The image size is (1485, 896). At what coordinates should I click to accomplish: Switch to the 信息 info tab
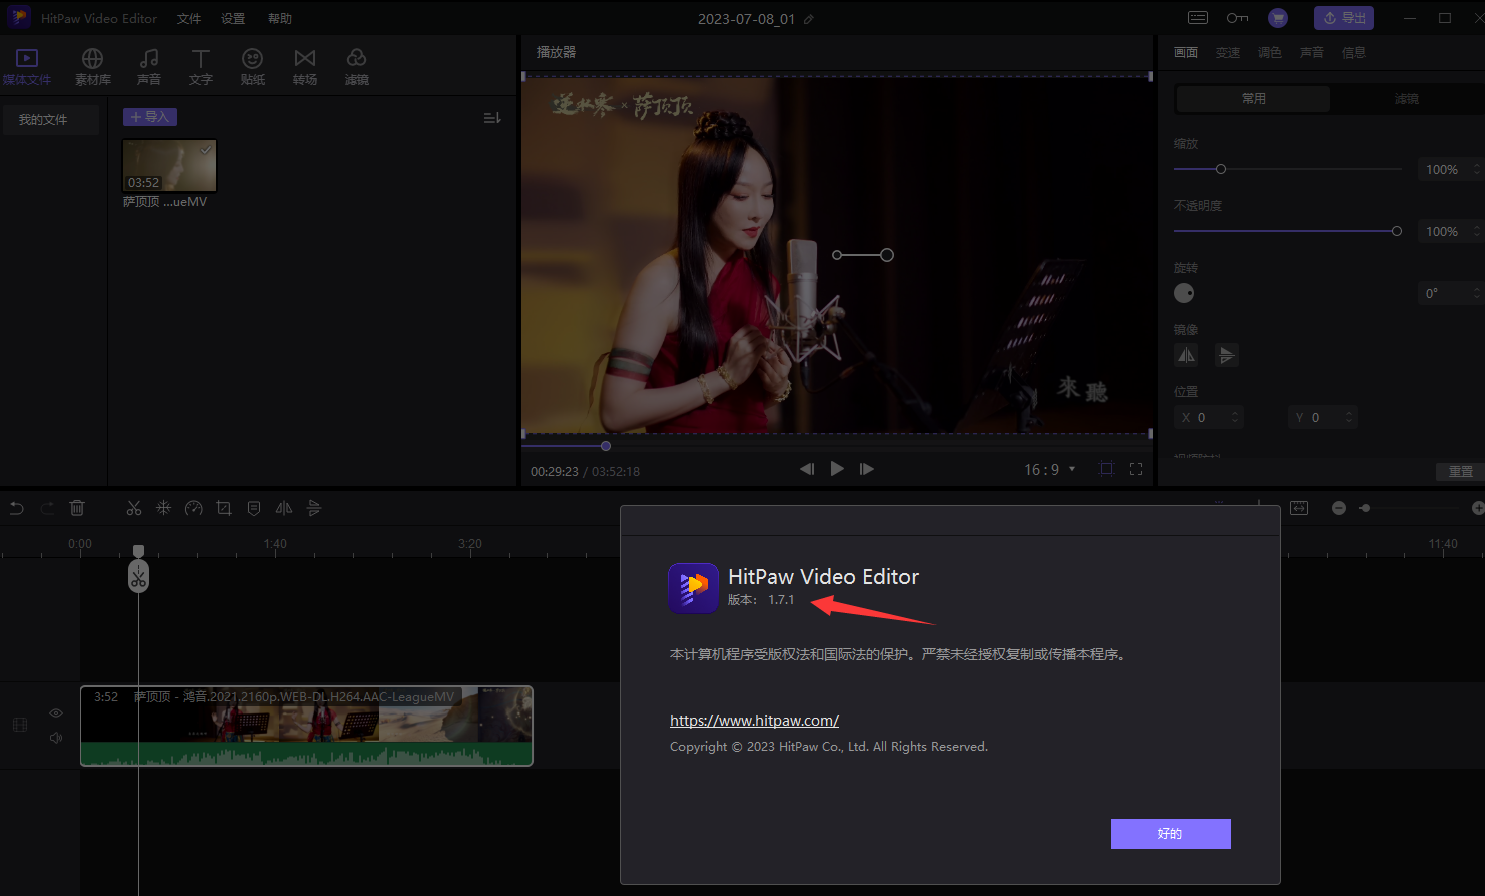point(1354,52)
